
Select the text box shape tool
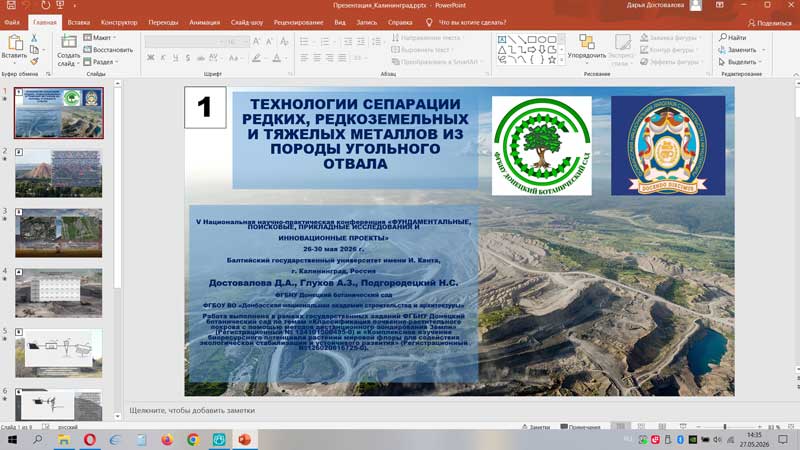(502, 39)
